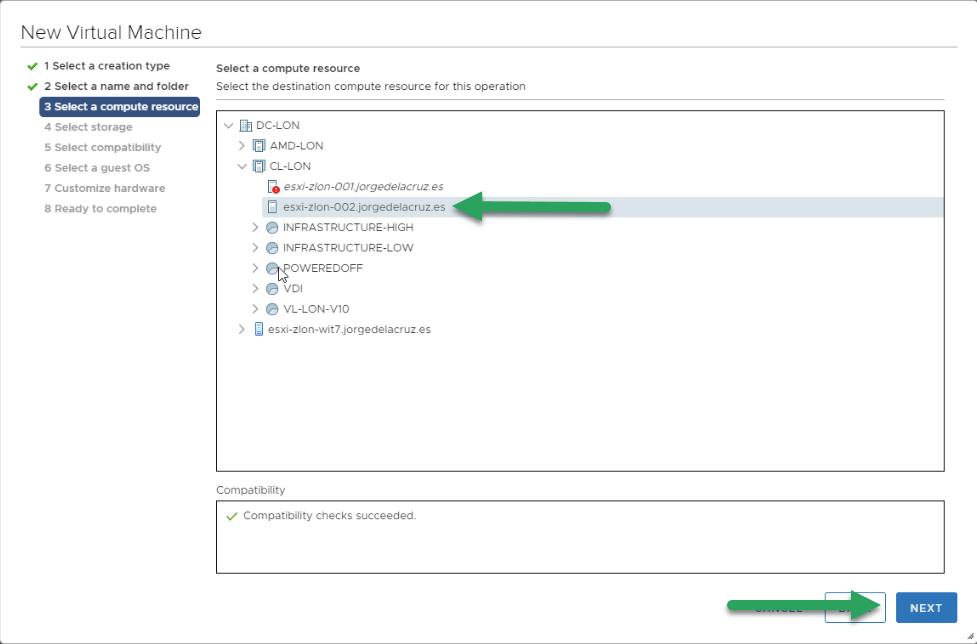Expand the INFRASTRUCTURE-LOW resource pool
Image resolution: width=977 pixels, height=644 pixels.
pyautogui.click(x=255, y=248)
